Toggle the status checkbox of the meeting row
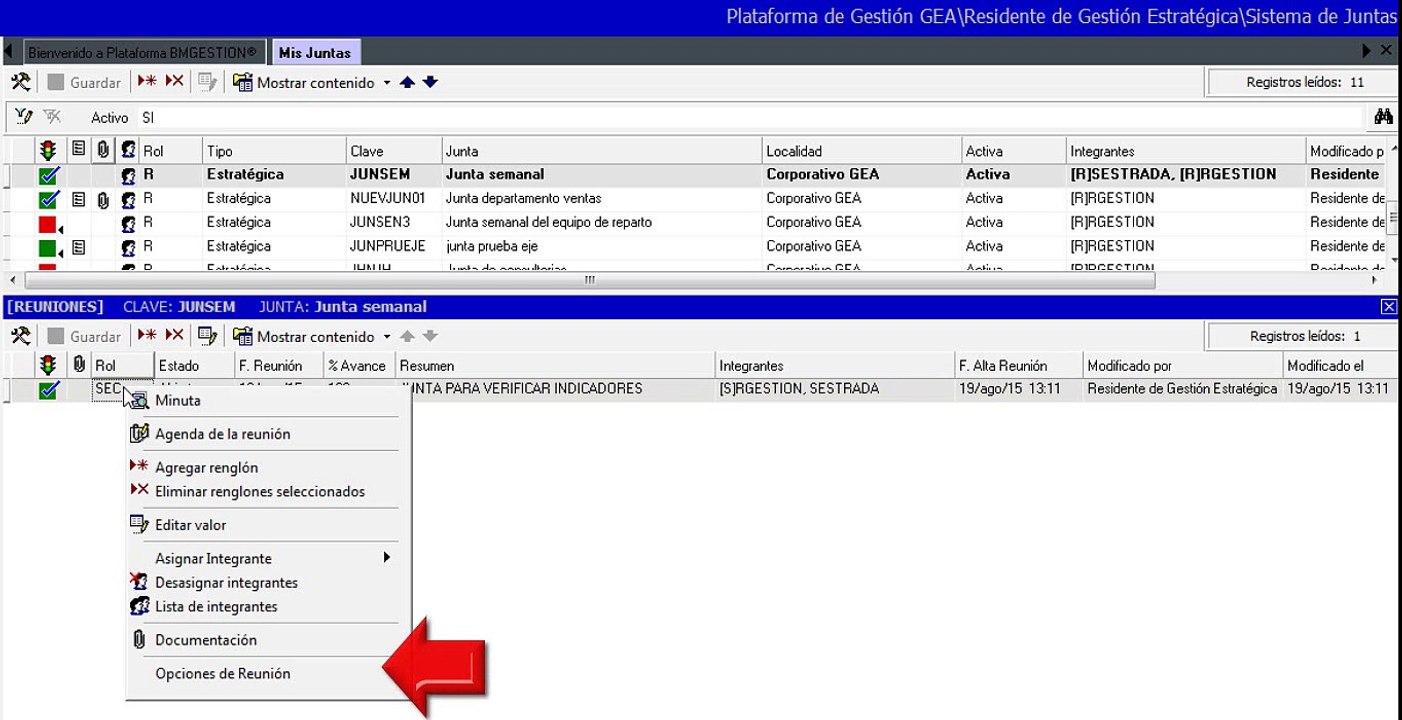1402x720 pixels. click(x=48, y=389)
